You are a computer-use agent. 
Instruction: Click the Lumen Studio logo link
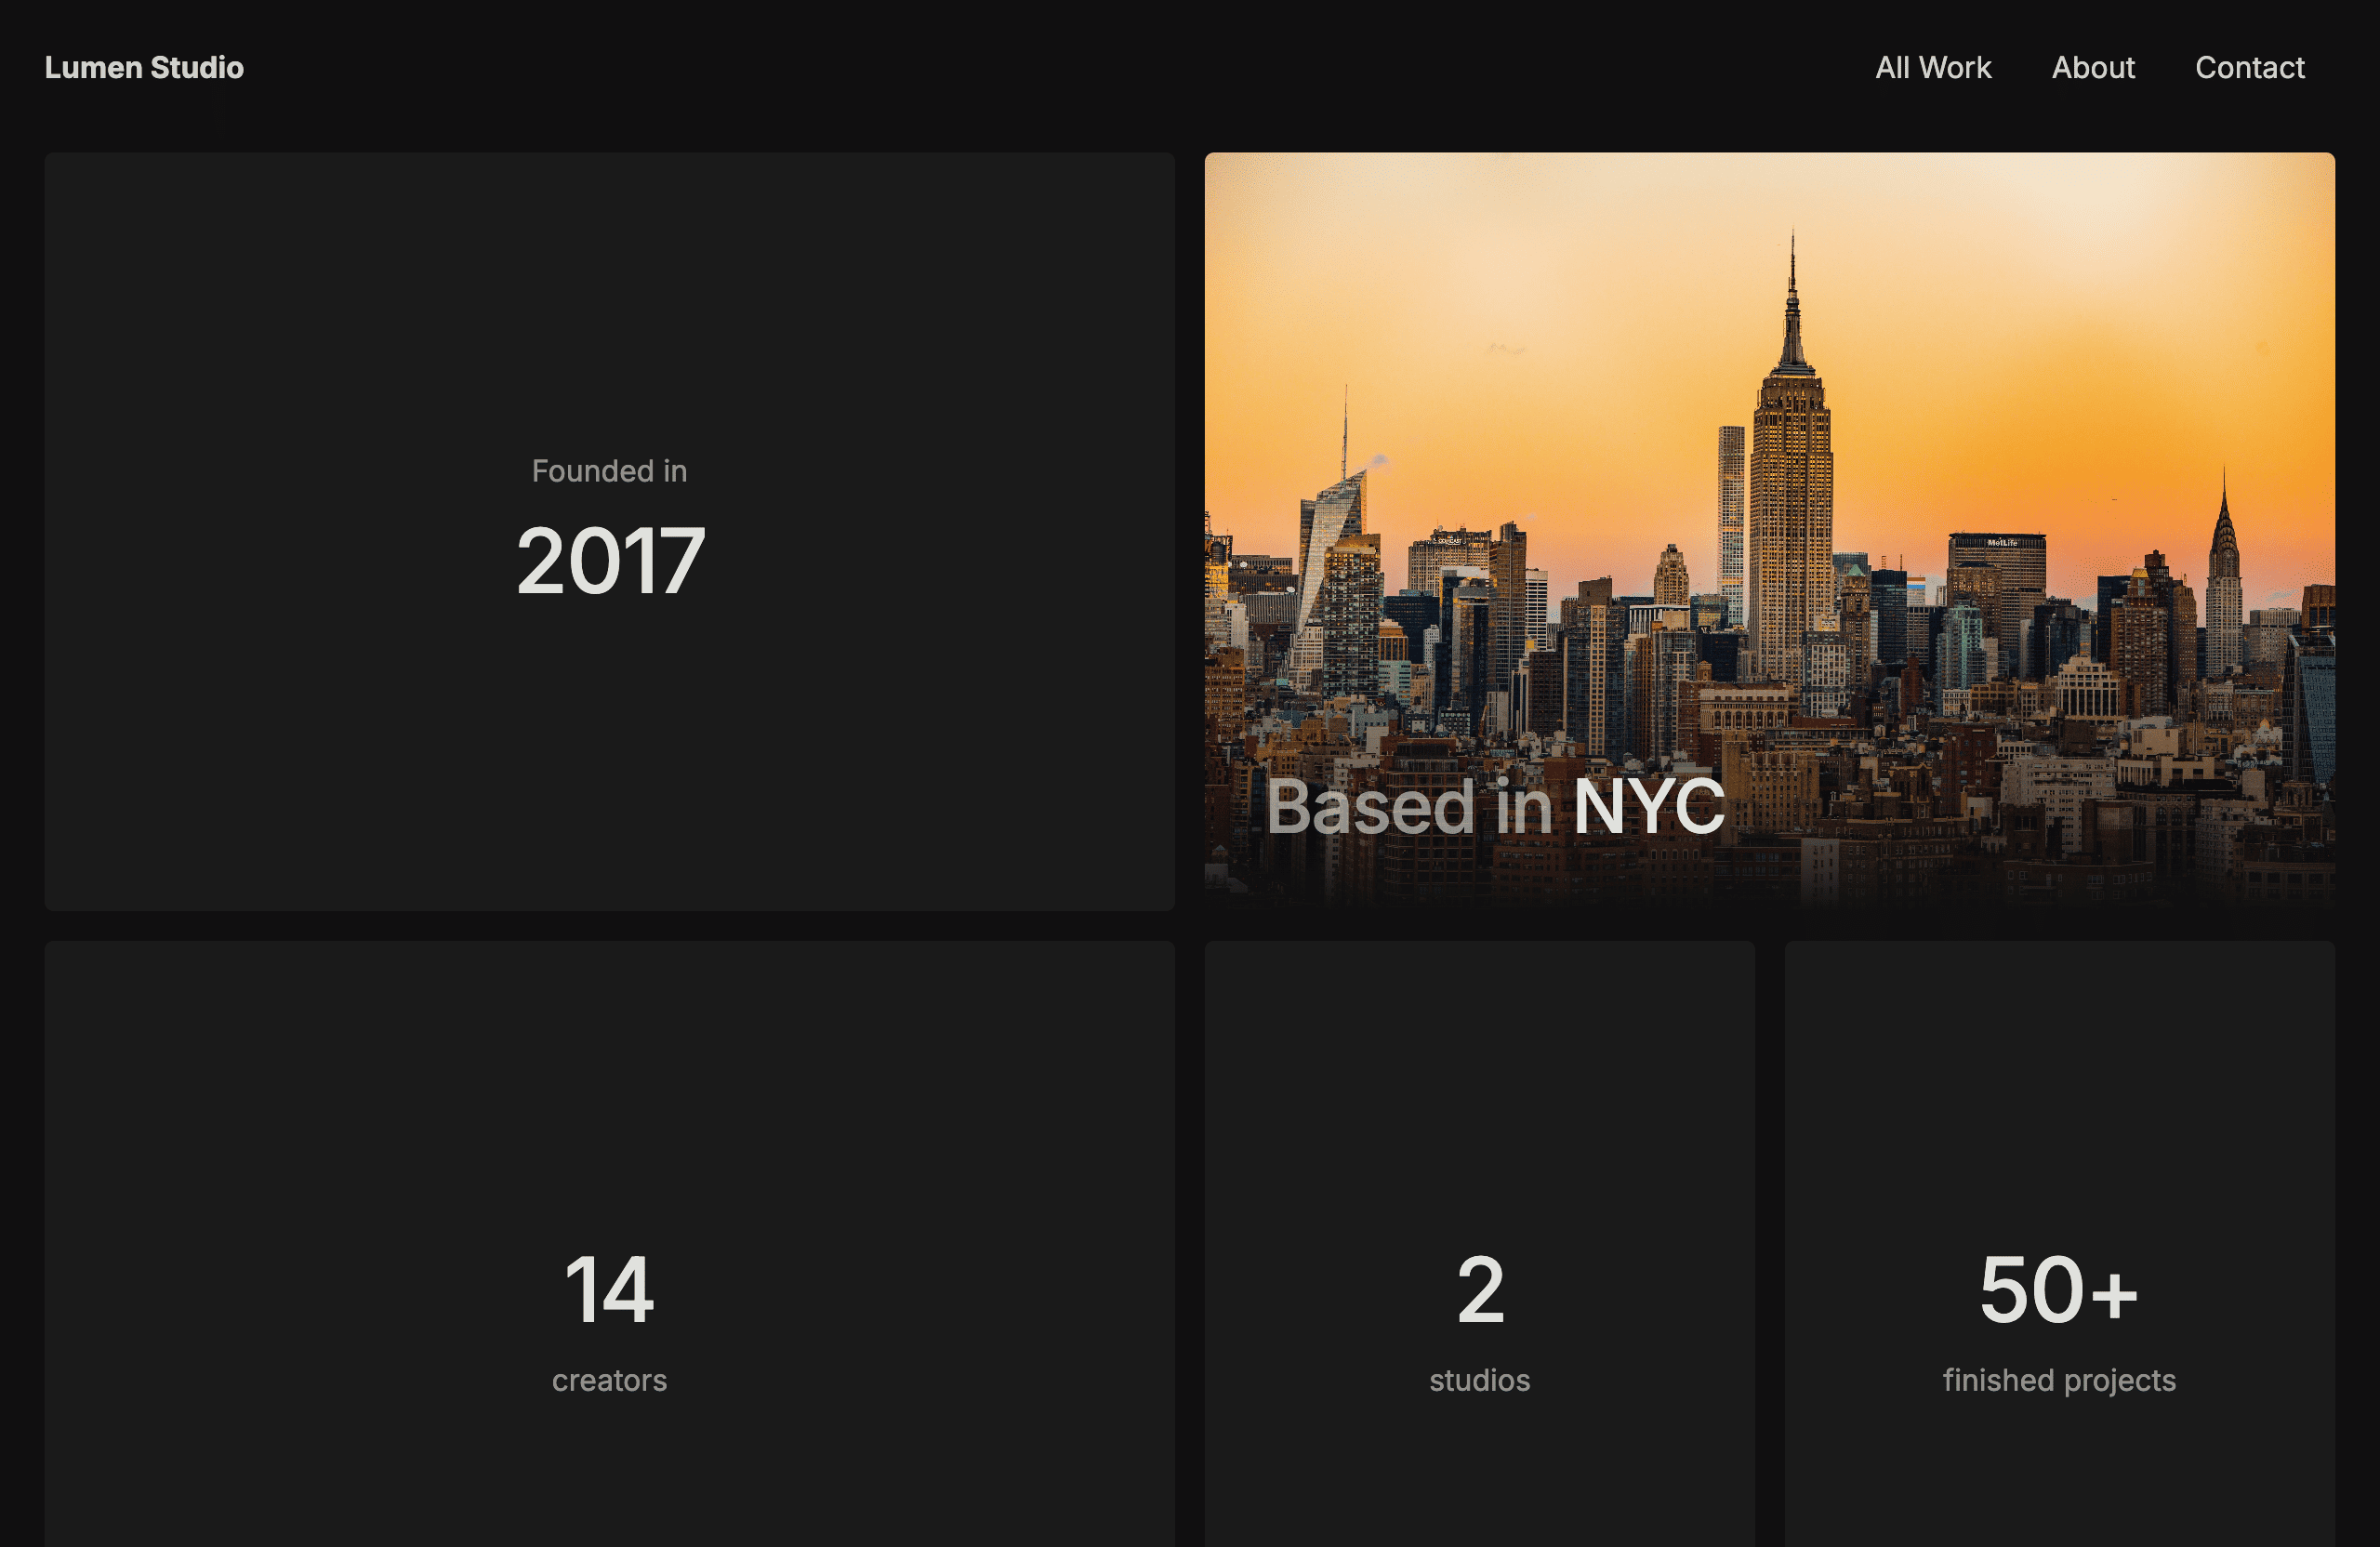click(x=144, y=67)
